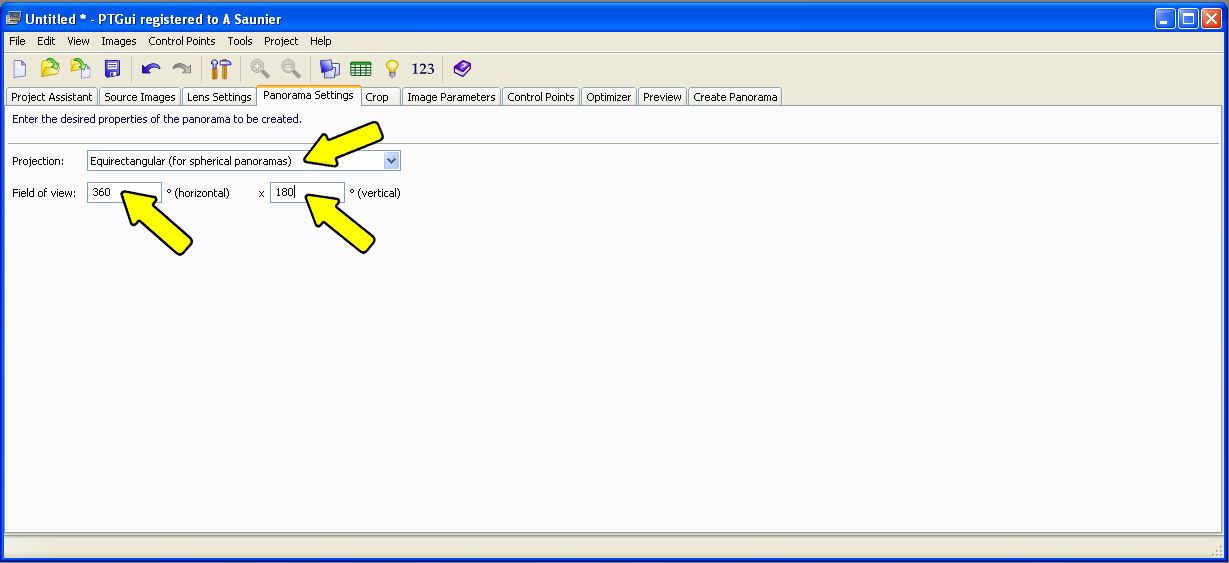Switch to the Create Panorama tab
Viewport: 1229px width, 563px height.
click(734, 97)
